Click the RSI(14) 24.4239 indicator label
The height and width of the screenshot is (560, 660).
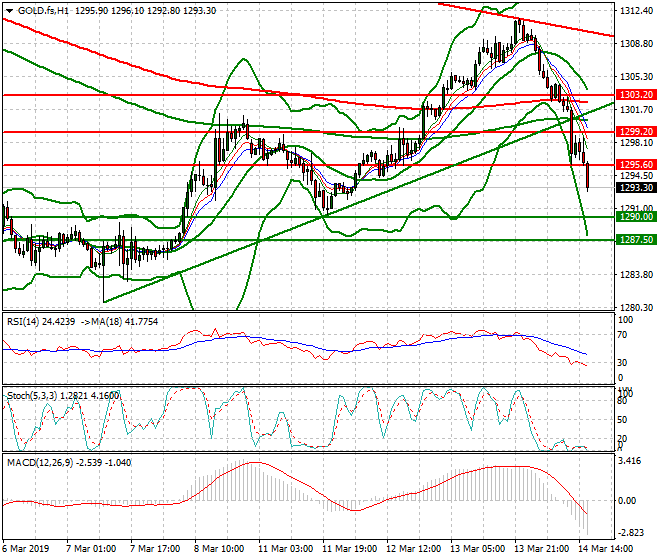point(41,322)
